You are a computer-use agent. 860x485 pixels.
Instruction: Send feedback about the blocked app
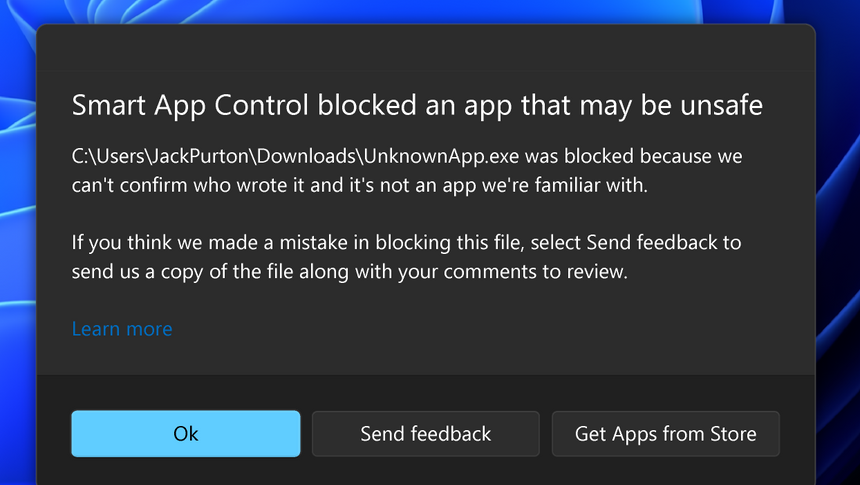pos(426,433)
